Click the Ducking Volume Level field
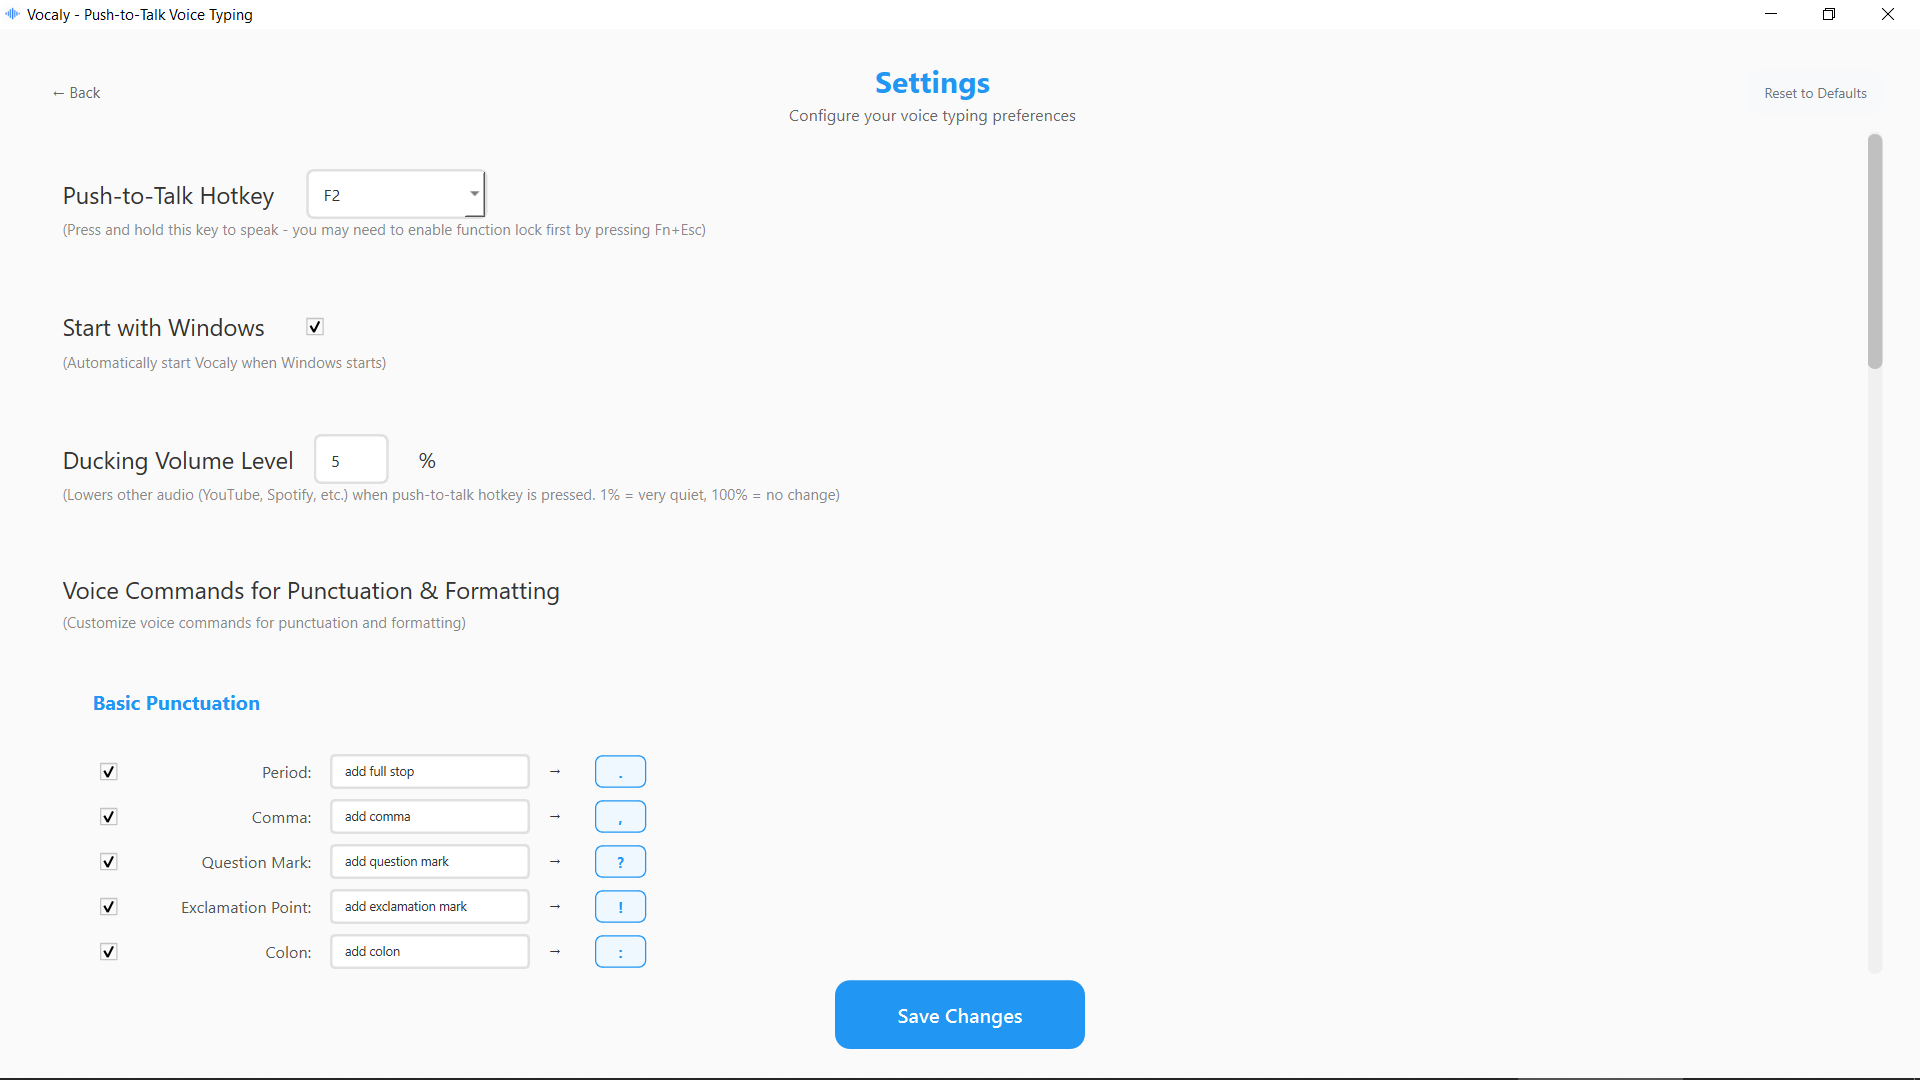The width and height of the screenshot is (1920, 1080). tap(351, 461)
